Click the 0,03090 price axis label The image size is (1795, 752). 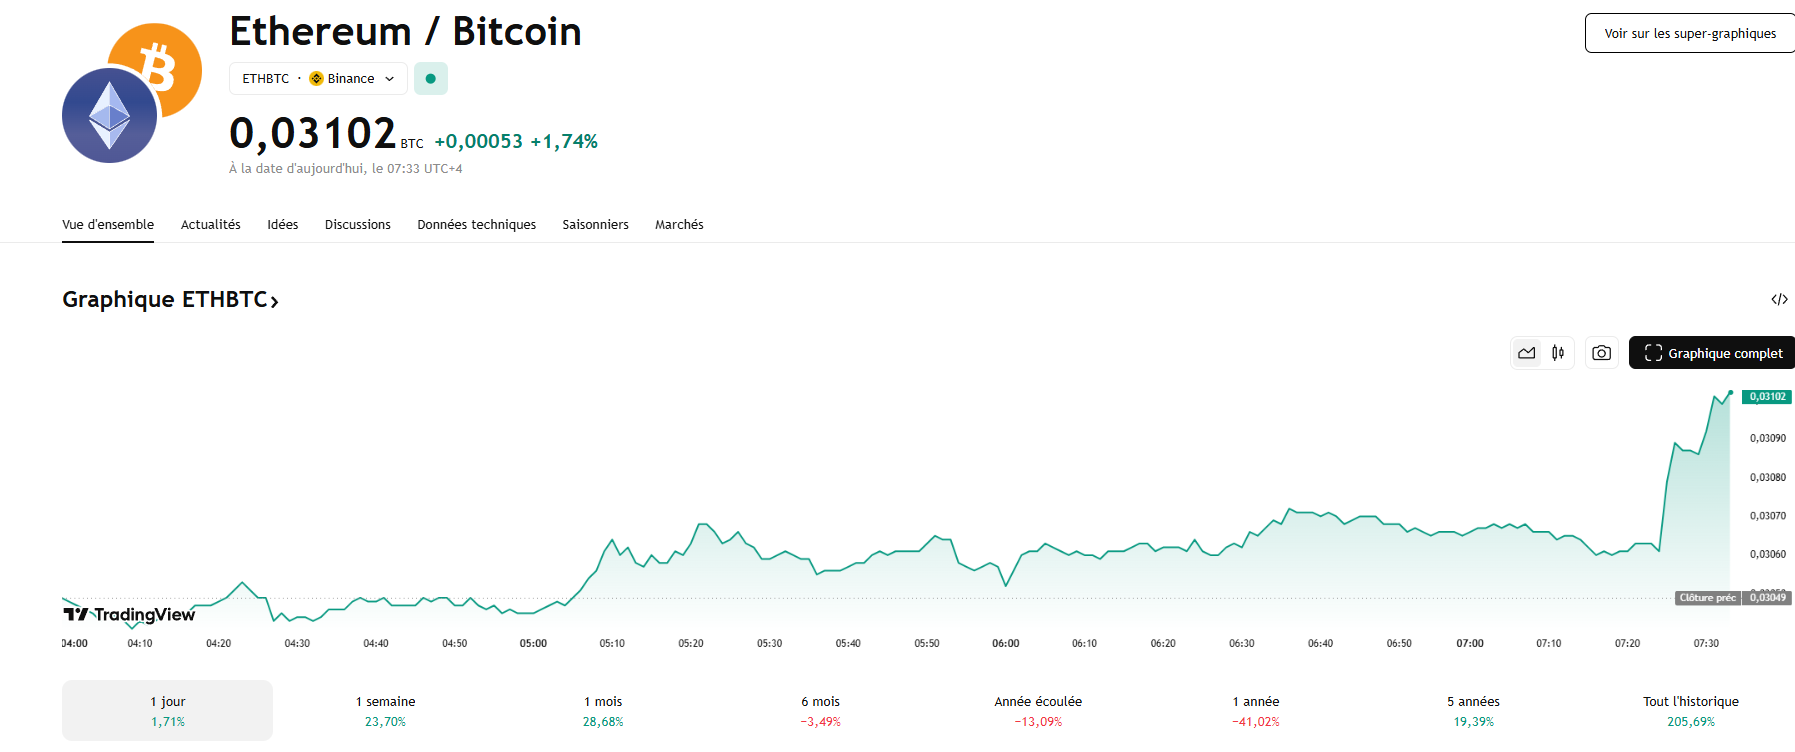(x=1768, y=438)
